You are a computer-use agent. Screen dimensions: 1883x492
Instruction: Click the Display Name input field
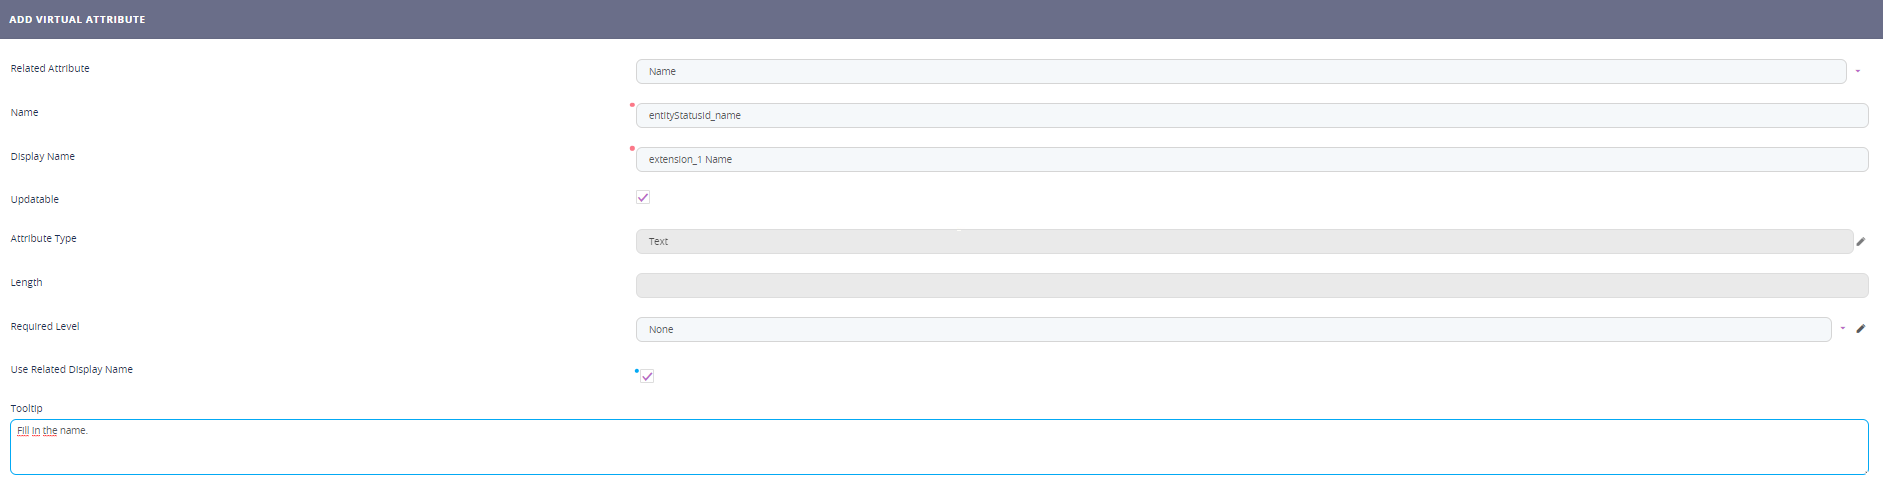point(1251,160)
